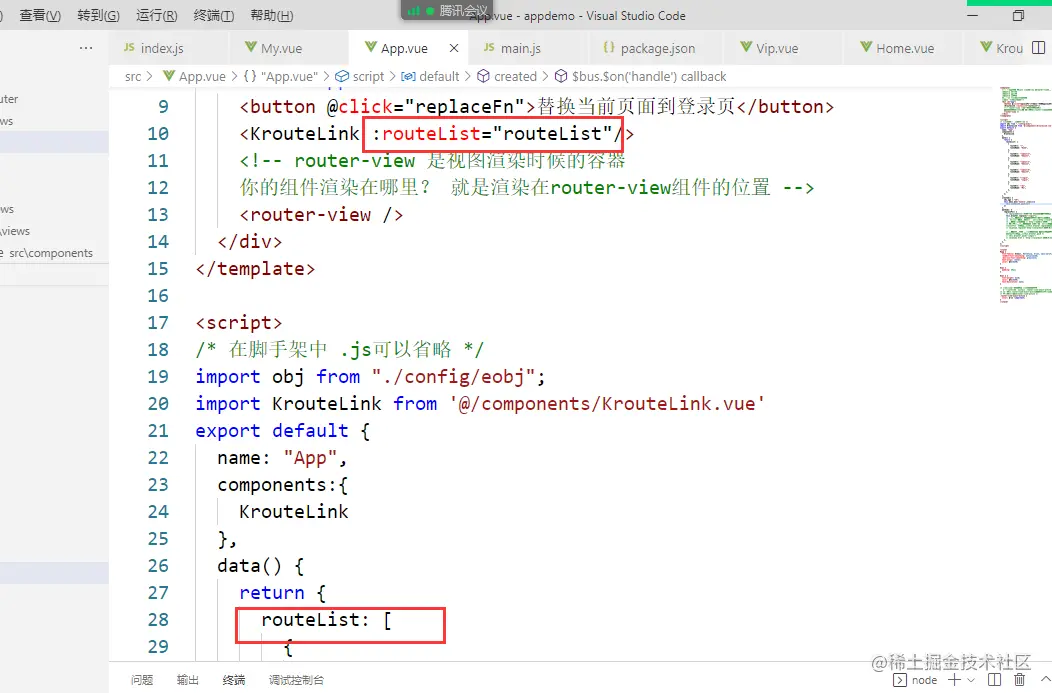The height and width of the screenshot is (693, 1052).
Task: Open the 调试控制台 panel tab
Action: coord(297,680)
